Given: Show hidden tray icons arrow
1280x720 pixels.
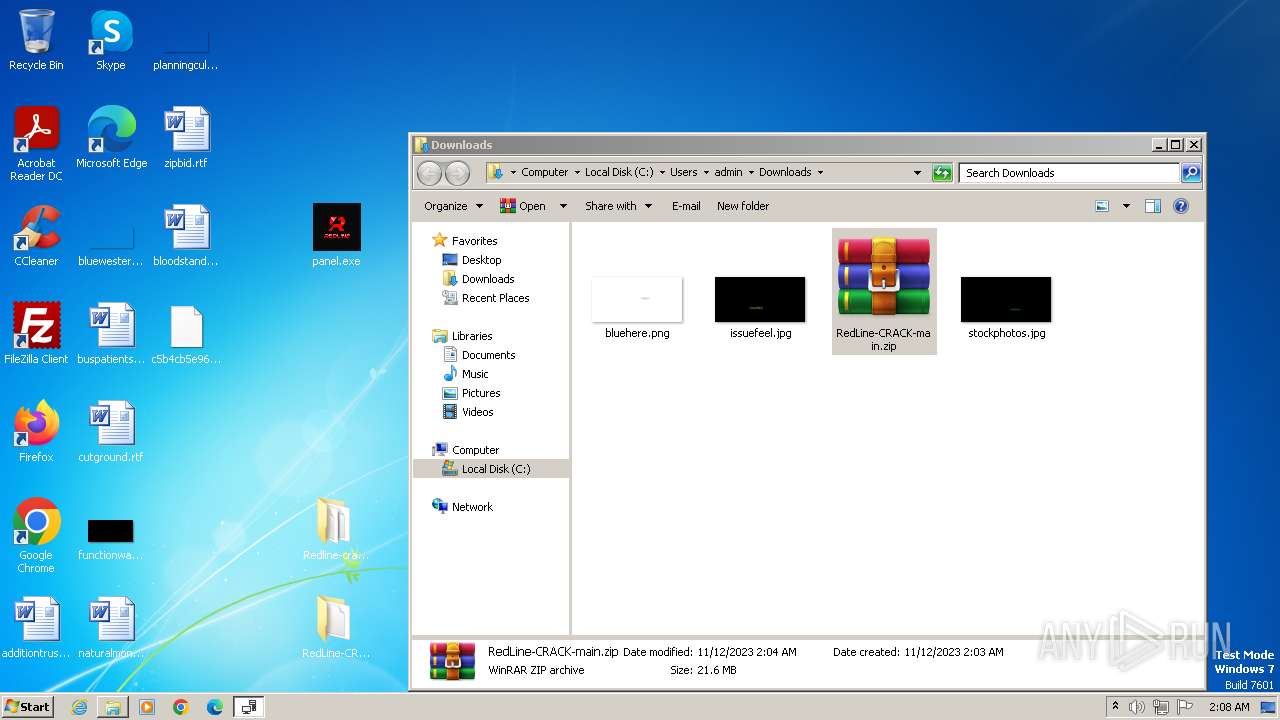Looking at the screenshot, I should [x=1116, y=707].
